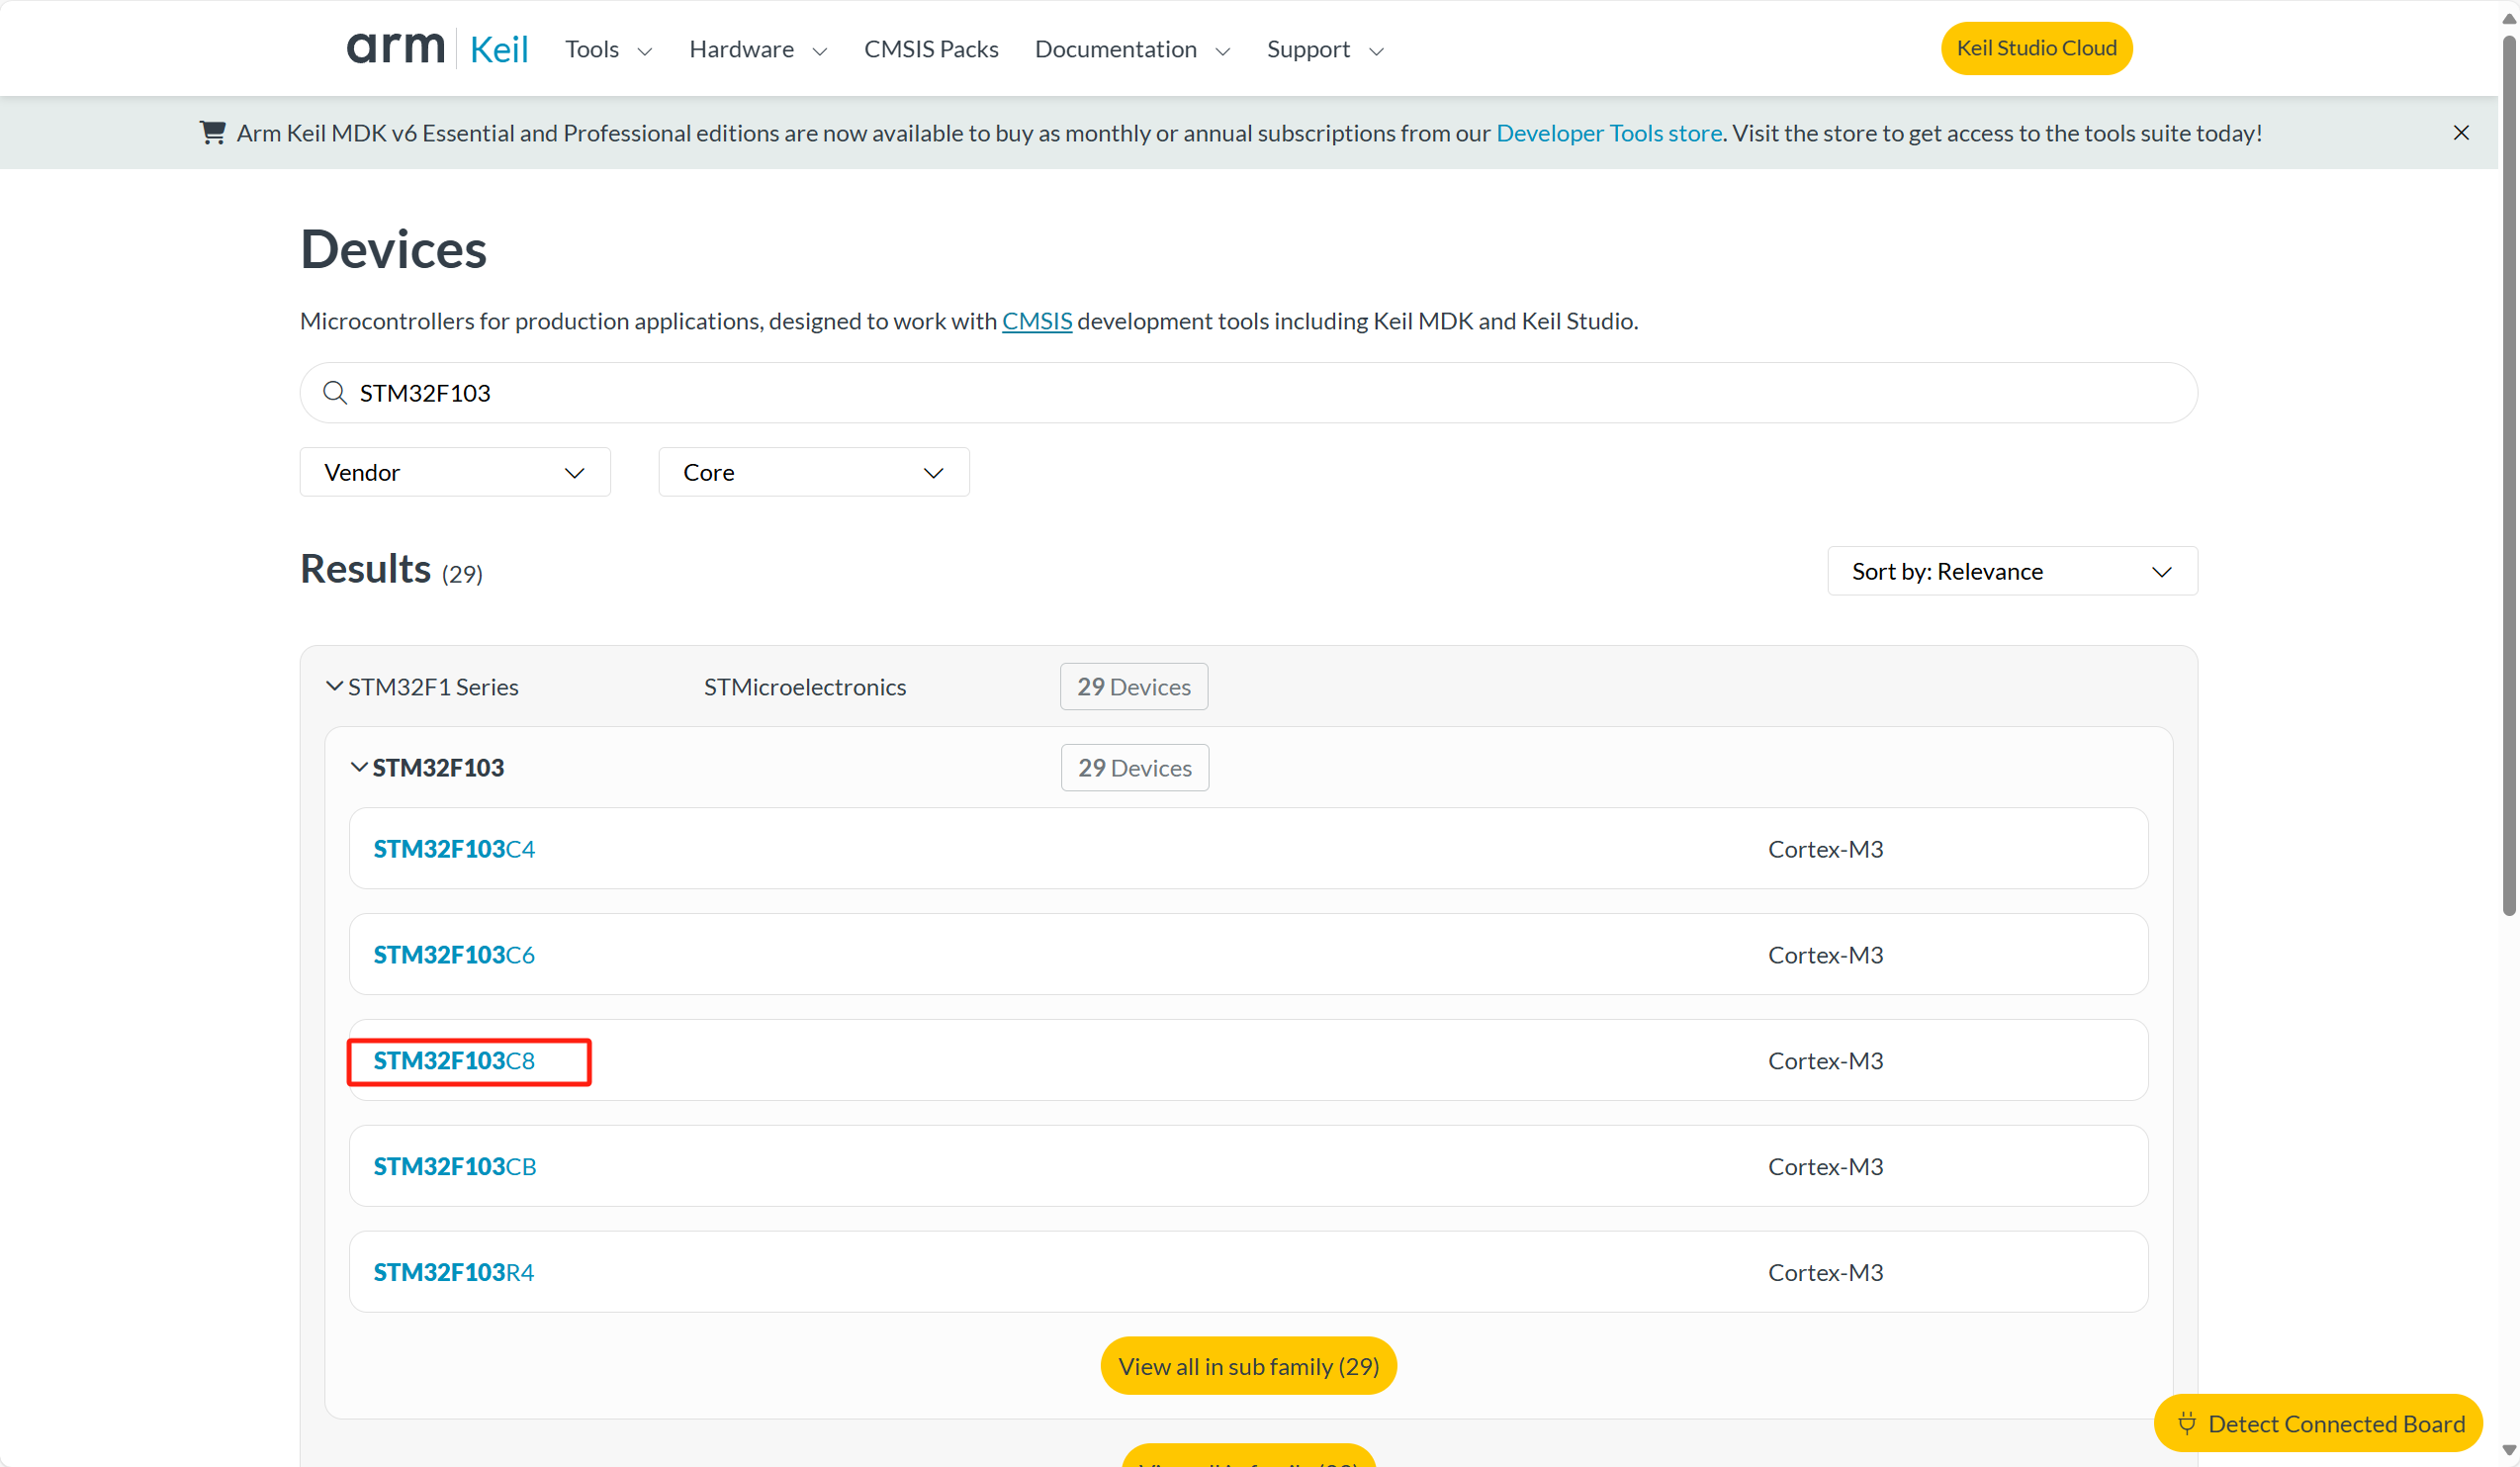Open the Support menu
Screen dimensions: 2520x1467
[1325, 49]
